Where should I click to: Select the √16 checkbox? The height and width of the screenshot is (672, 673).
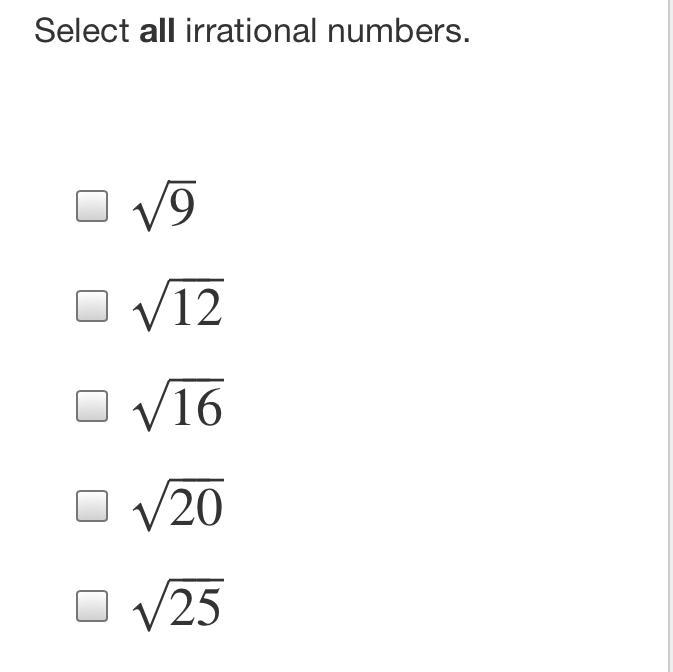(x=92, y=406)
